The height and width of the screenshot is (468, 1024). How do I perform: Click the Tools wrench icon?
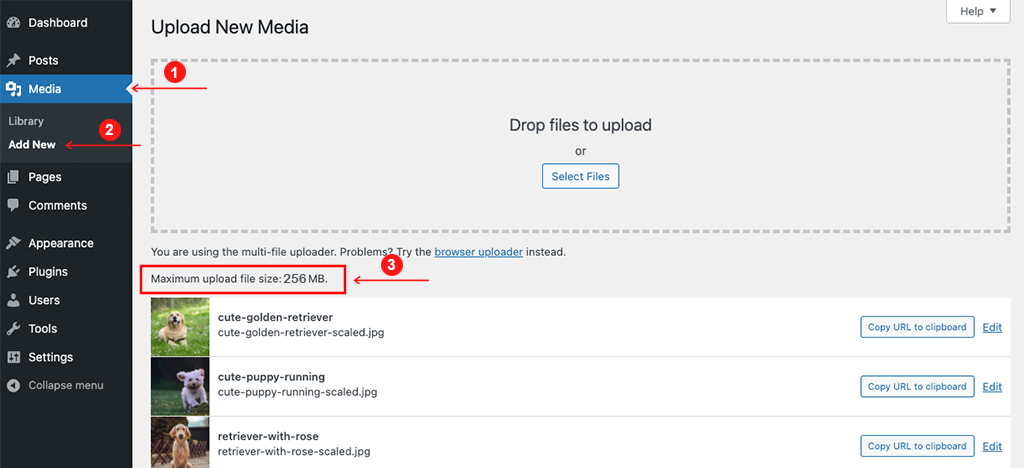click(x=14, y=329)
